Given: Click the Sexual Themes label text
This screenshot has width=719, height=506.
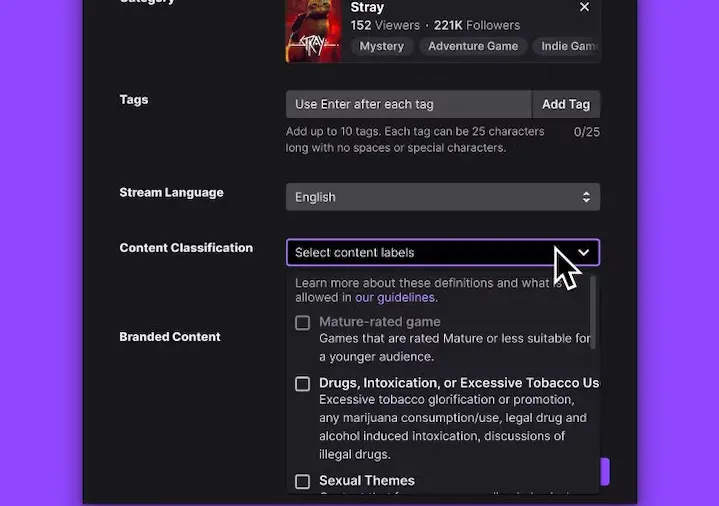Looking at the screenshot, I should pyautogui.click(x=366, y=481).
